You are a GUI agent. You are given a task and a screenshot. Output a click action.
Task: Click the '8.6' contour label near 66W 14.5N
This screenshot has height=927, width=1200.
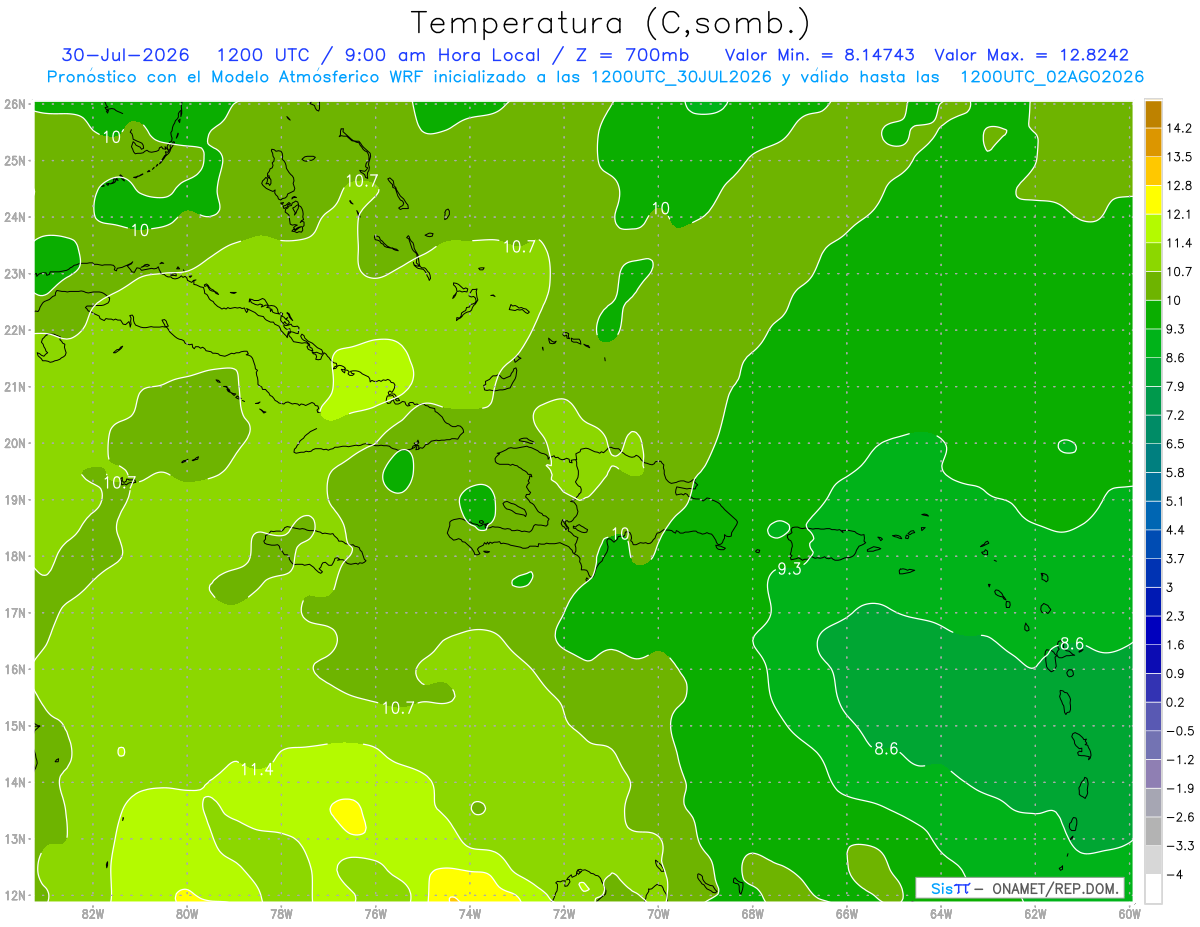[886, 748]
